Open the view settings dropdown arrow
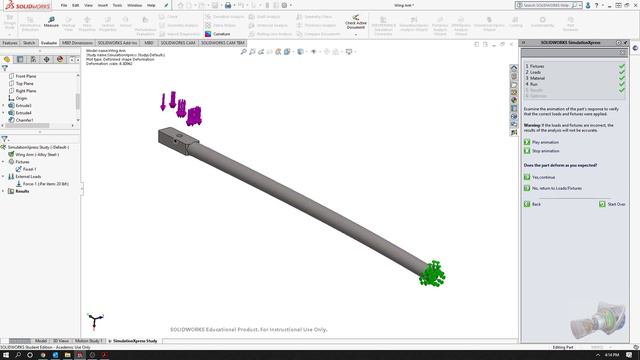 point(355,52)
